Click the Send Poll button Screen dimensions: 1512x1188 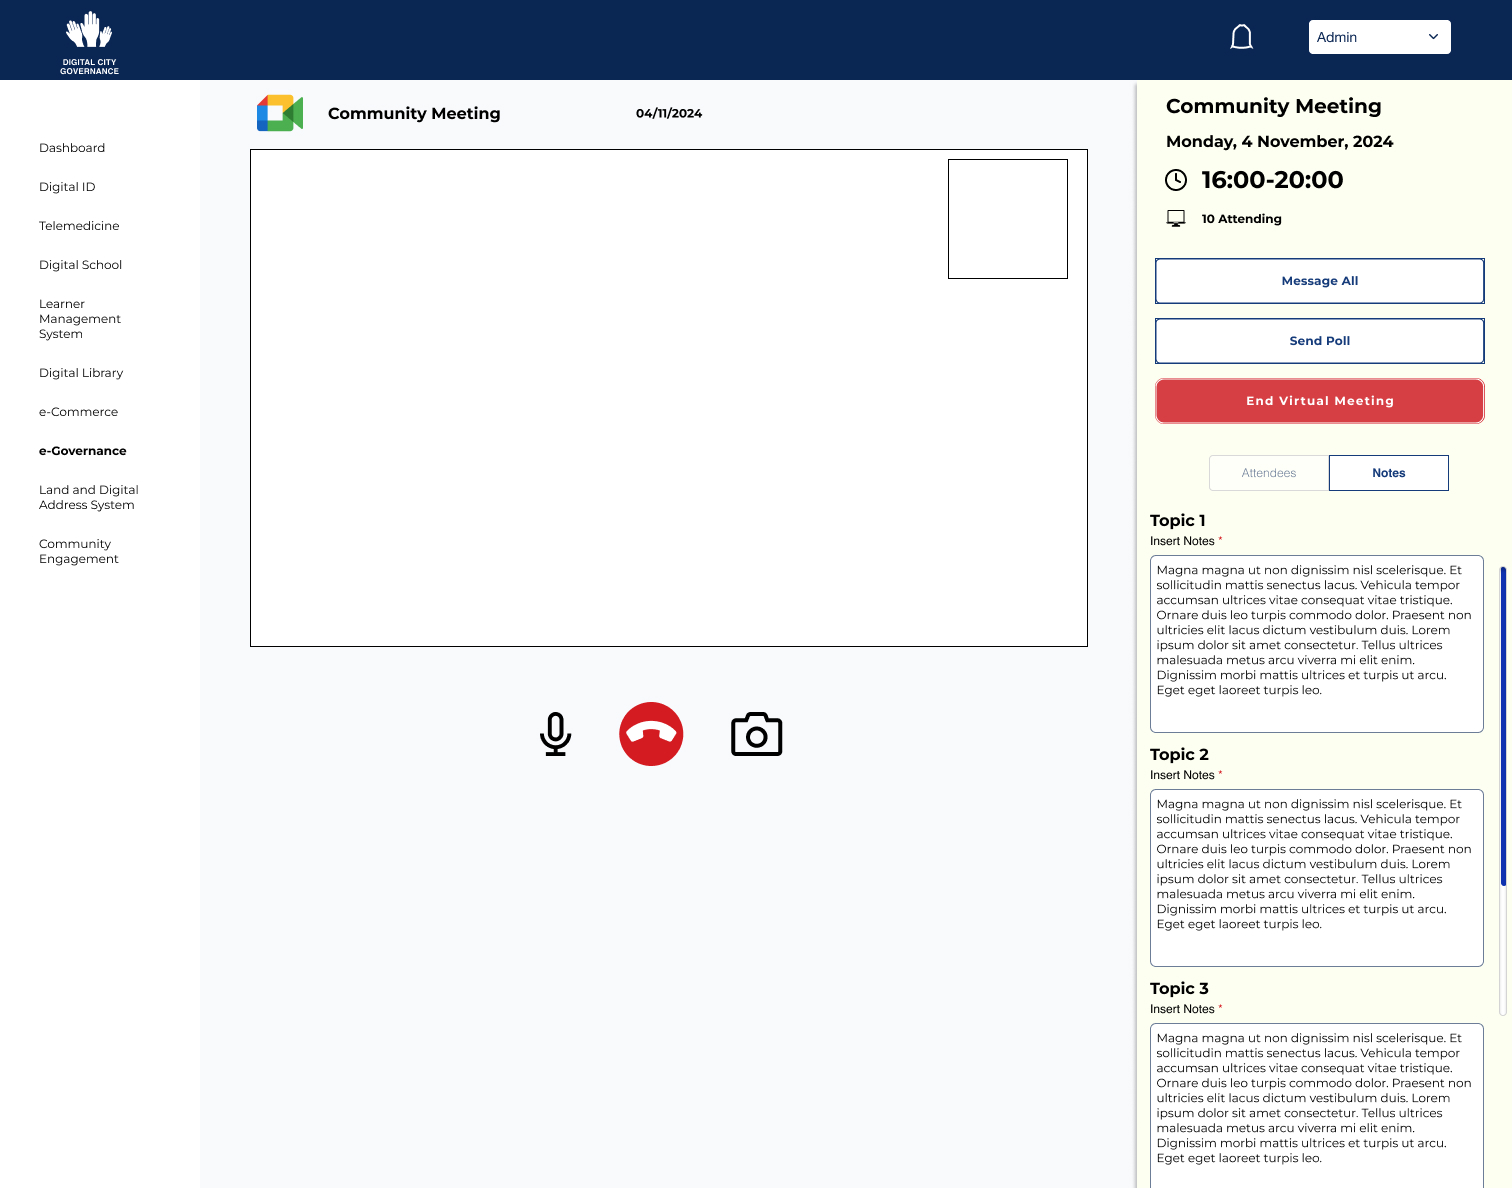pyautogui.click(x=1319, y=341)
